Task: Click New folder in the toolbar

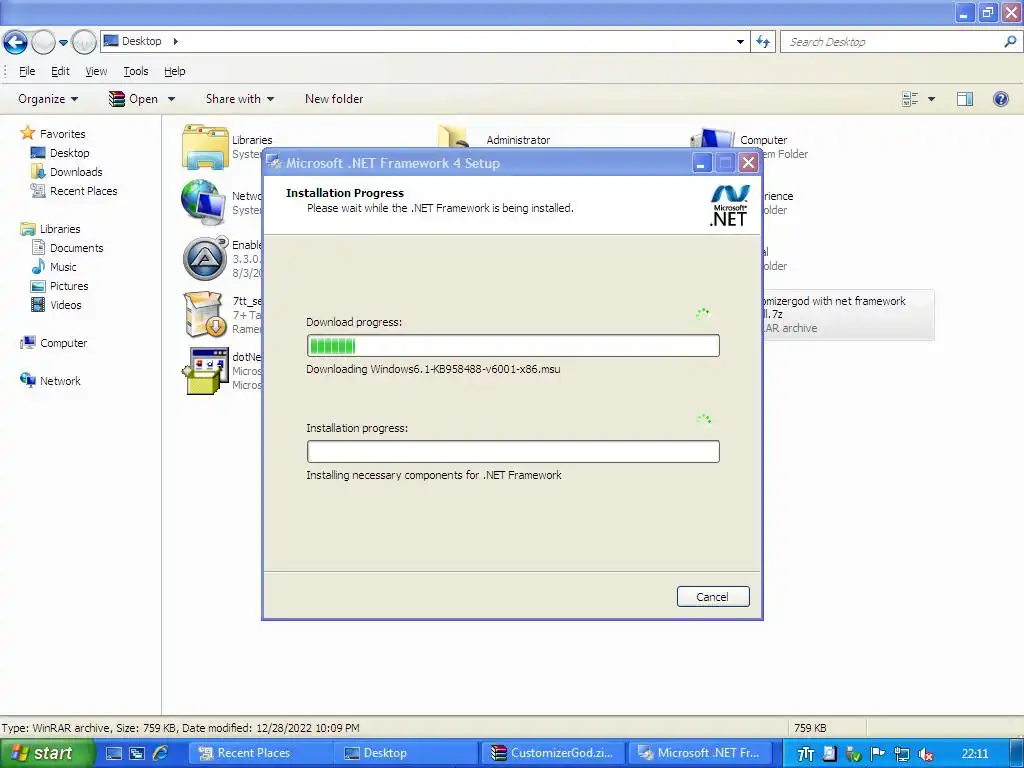Action: click(x=334, y=99)
